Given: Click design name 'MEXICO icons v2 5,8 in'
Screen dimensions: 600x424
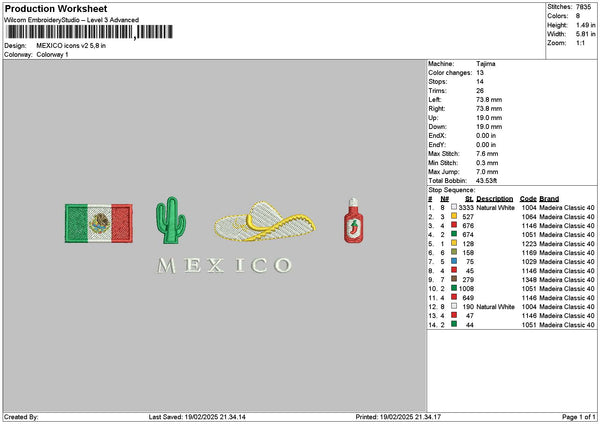Looking at the screenshot, I should 71,46.
